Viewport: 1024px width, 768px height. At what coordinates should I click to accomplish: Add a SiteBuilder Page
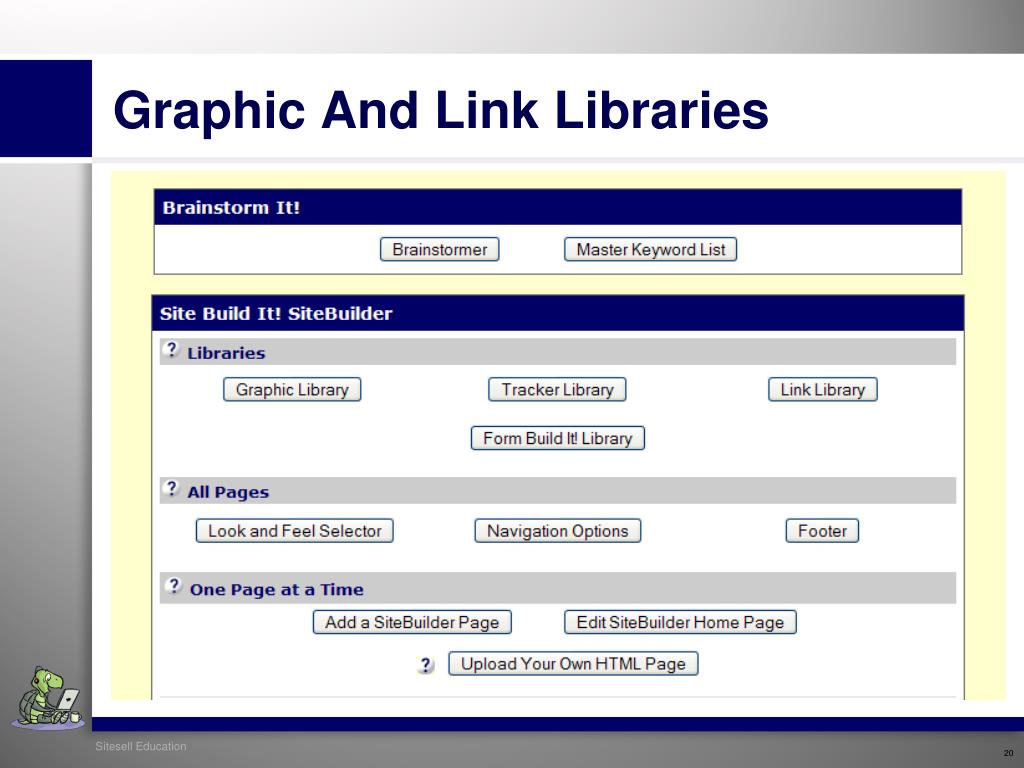pyautogui.click(x=412, y=622)
